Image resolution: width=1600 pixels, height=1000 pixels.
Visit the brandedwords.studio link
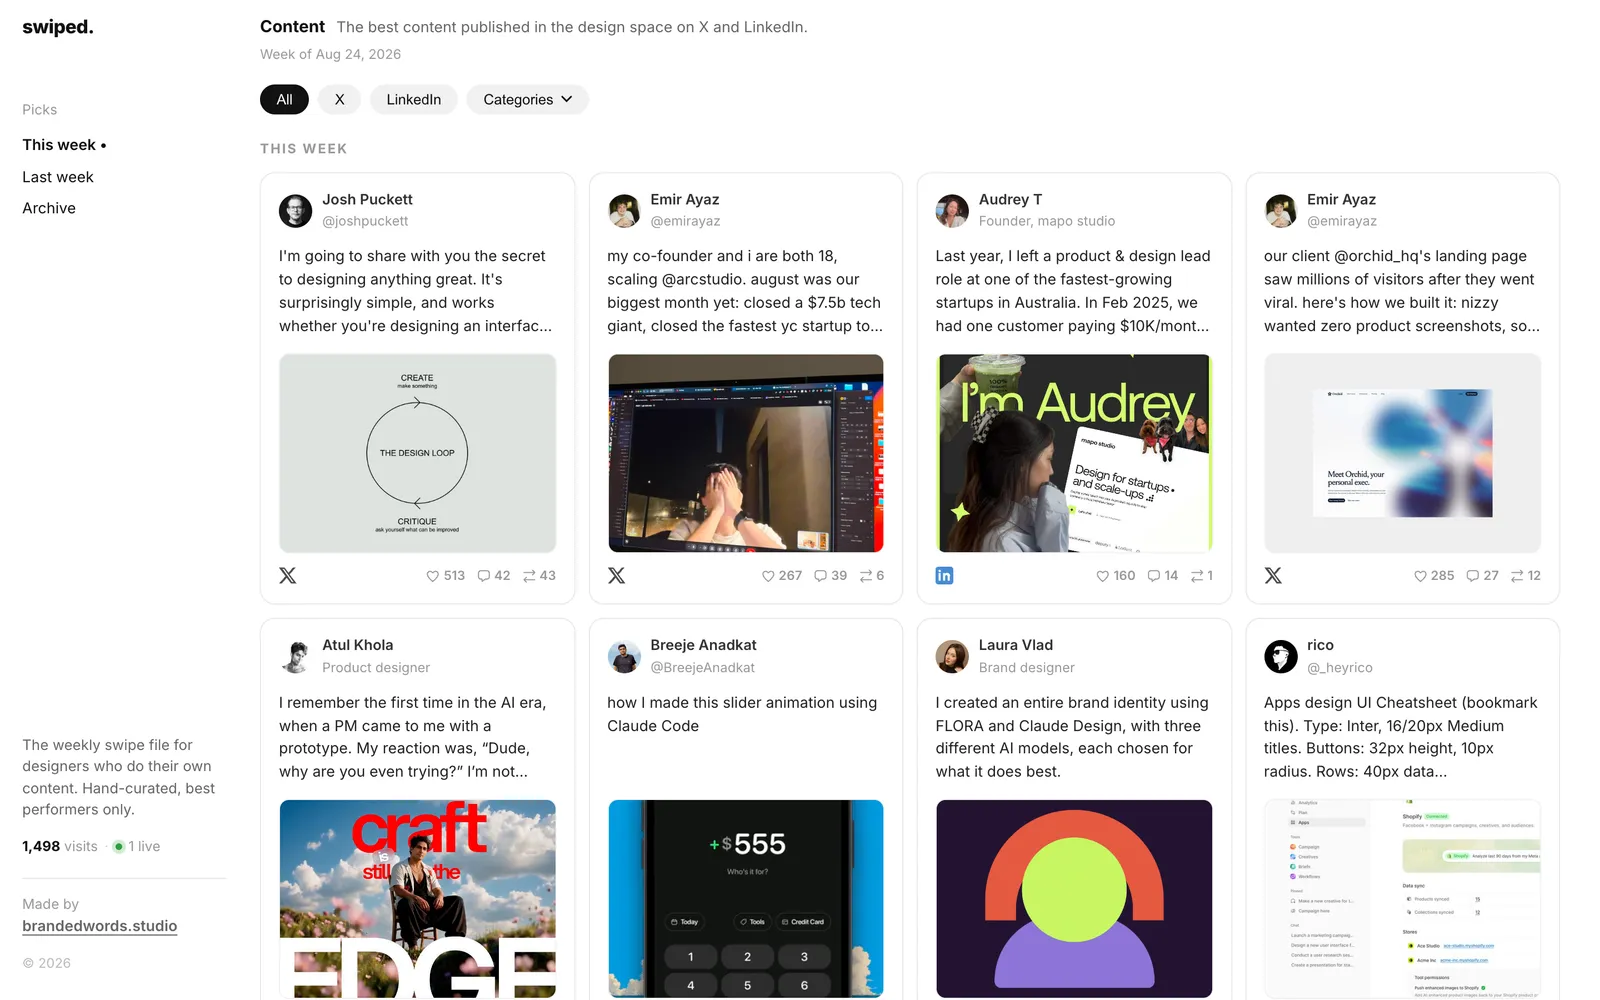pyautogui.click(x=100, y=926)
